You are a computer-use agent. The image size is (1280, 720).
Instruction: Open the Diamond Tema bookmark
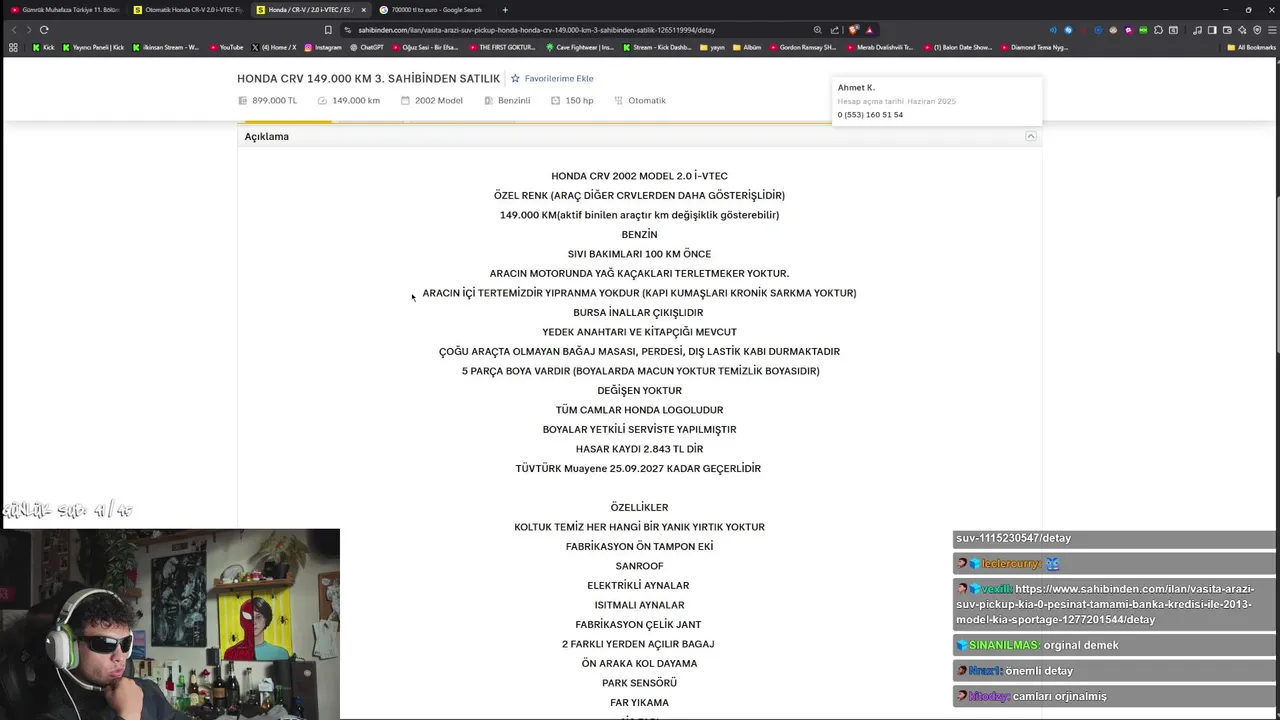point(1034,47)
